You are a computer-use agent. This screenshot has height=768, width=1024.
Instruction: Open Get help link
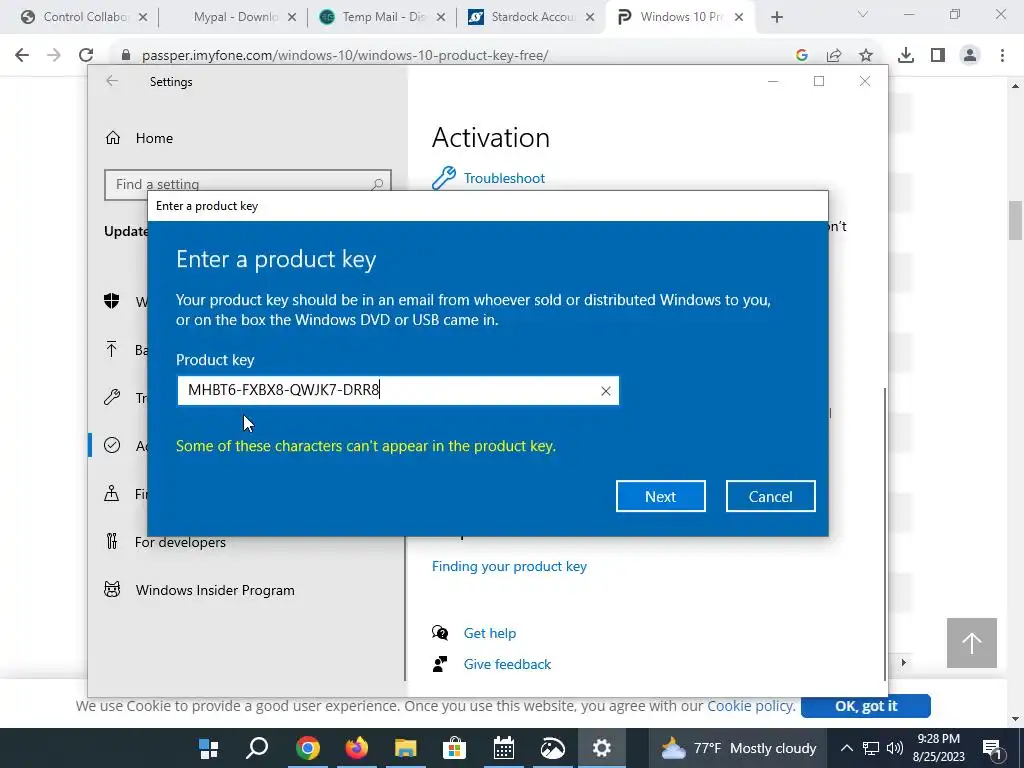tap(489, 633)
